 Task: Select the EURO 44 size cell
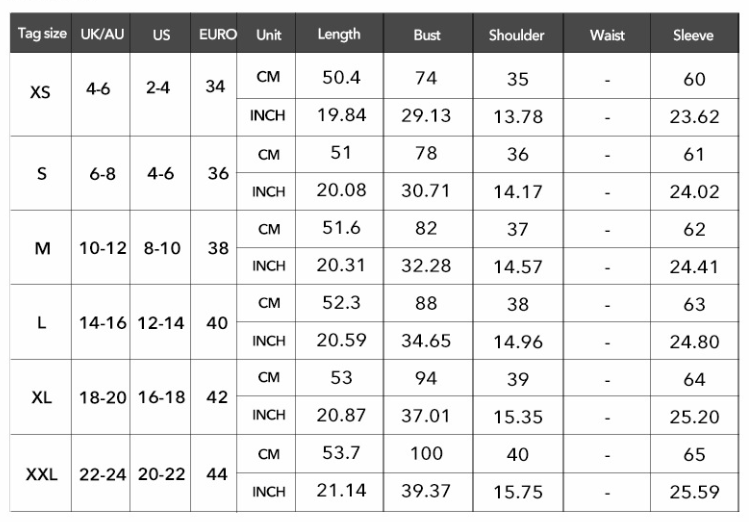pos(217,473)
